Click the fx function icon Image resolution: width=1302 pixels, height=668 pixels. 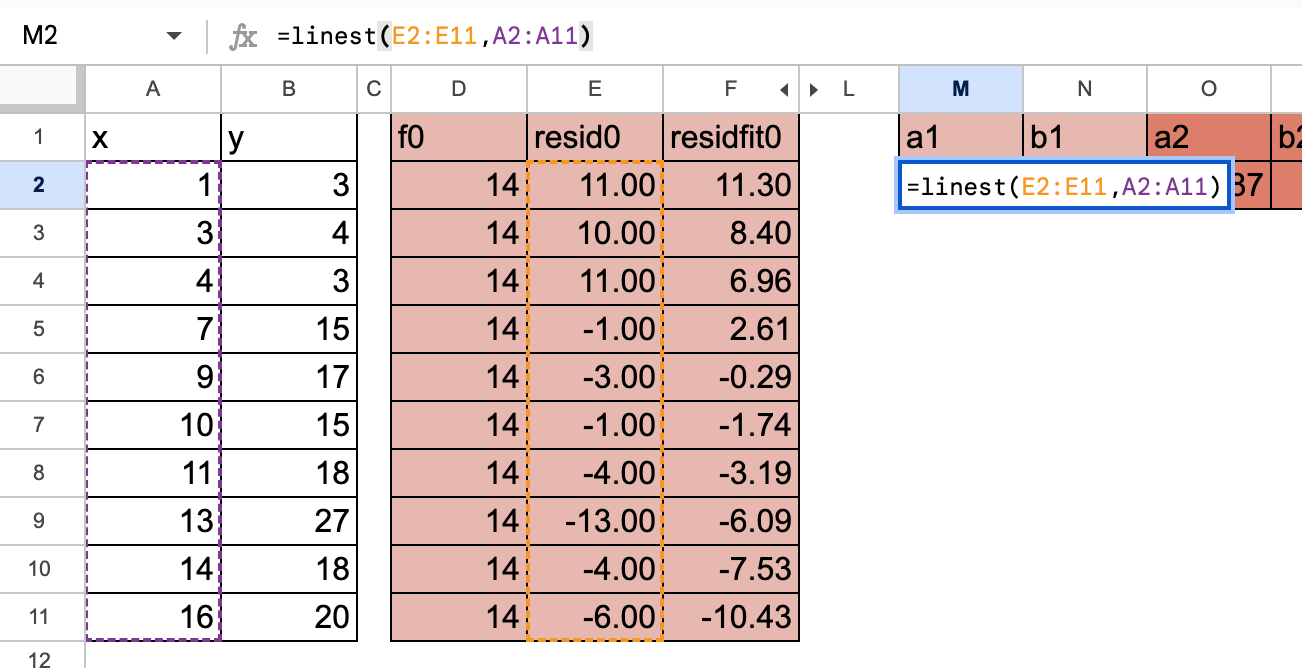point(241,37)
